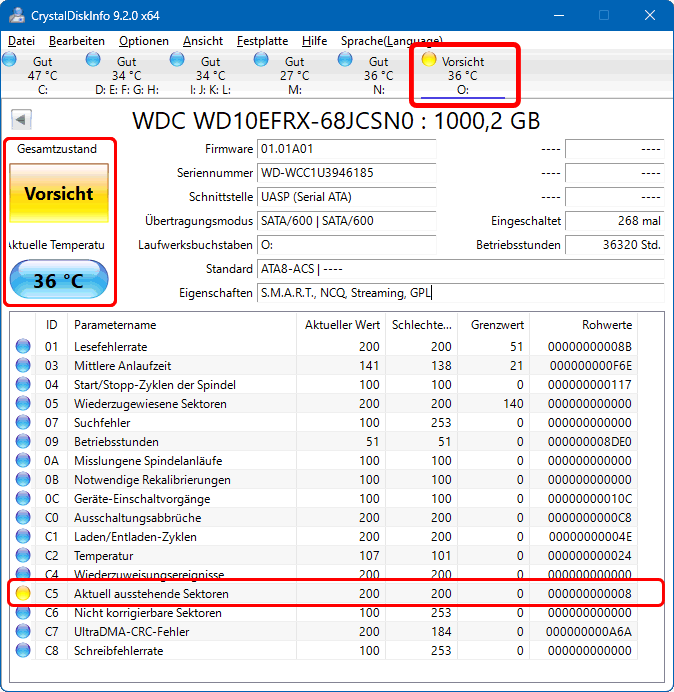Open the Optionen menu
Image resolution: width=674 pixels, height=692 pixels.
[143, 41]
